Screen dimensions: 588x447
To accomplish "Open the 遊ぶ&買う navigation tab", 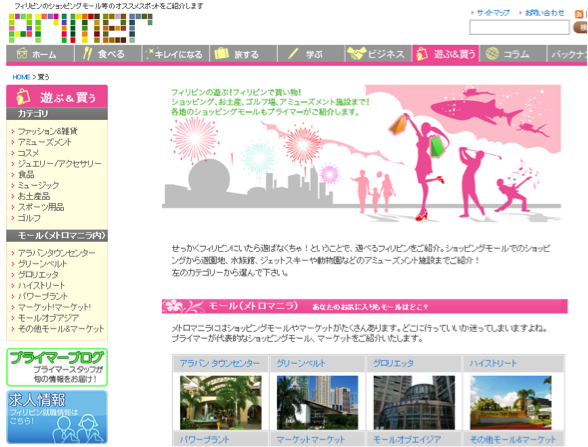I will click(445, 54).
